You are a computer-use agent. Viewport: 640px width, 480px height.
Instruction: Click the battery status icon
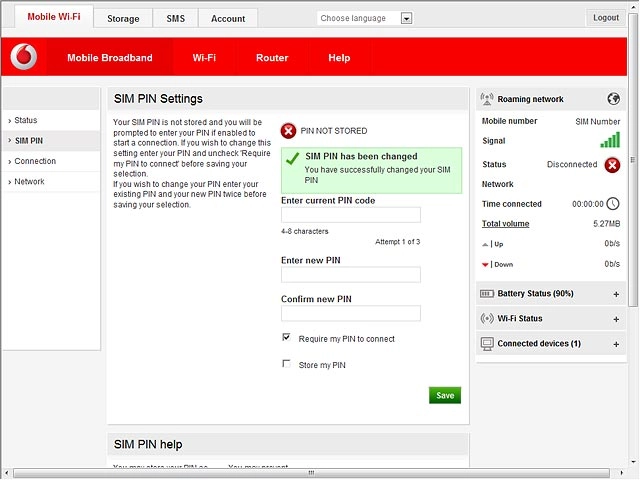pyautogui.click(x=487, y=294)
